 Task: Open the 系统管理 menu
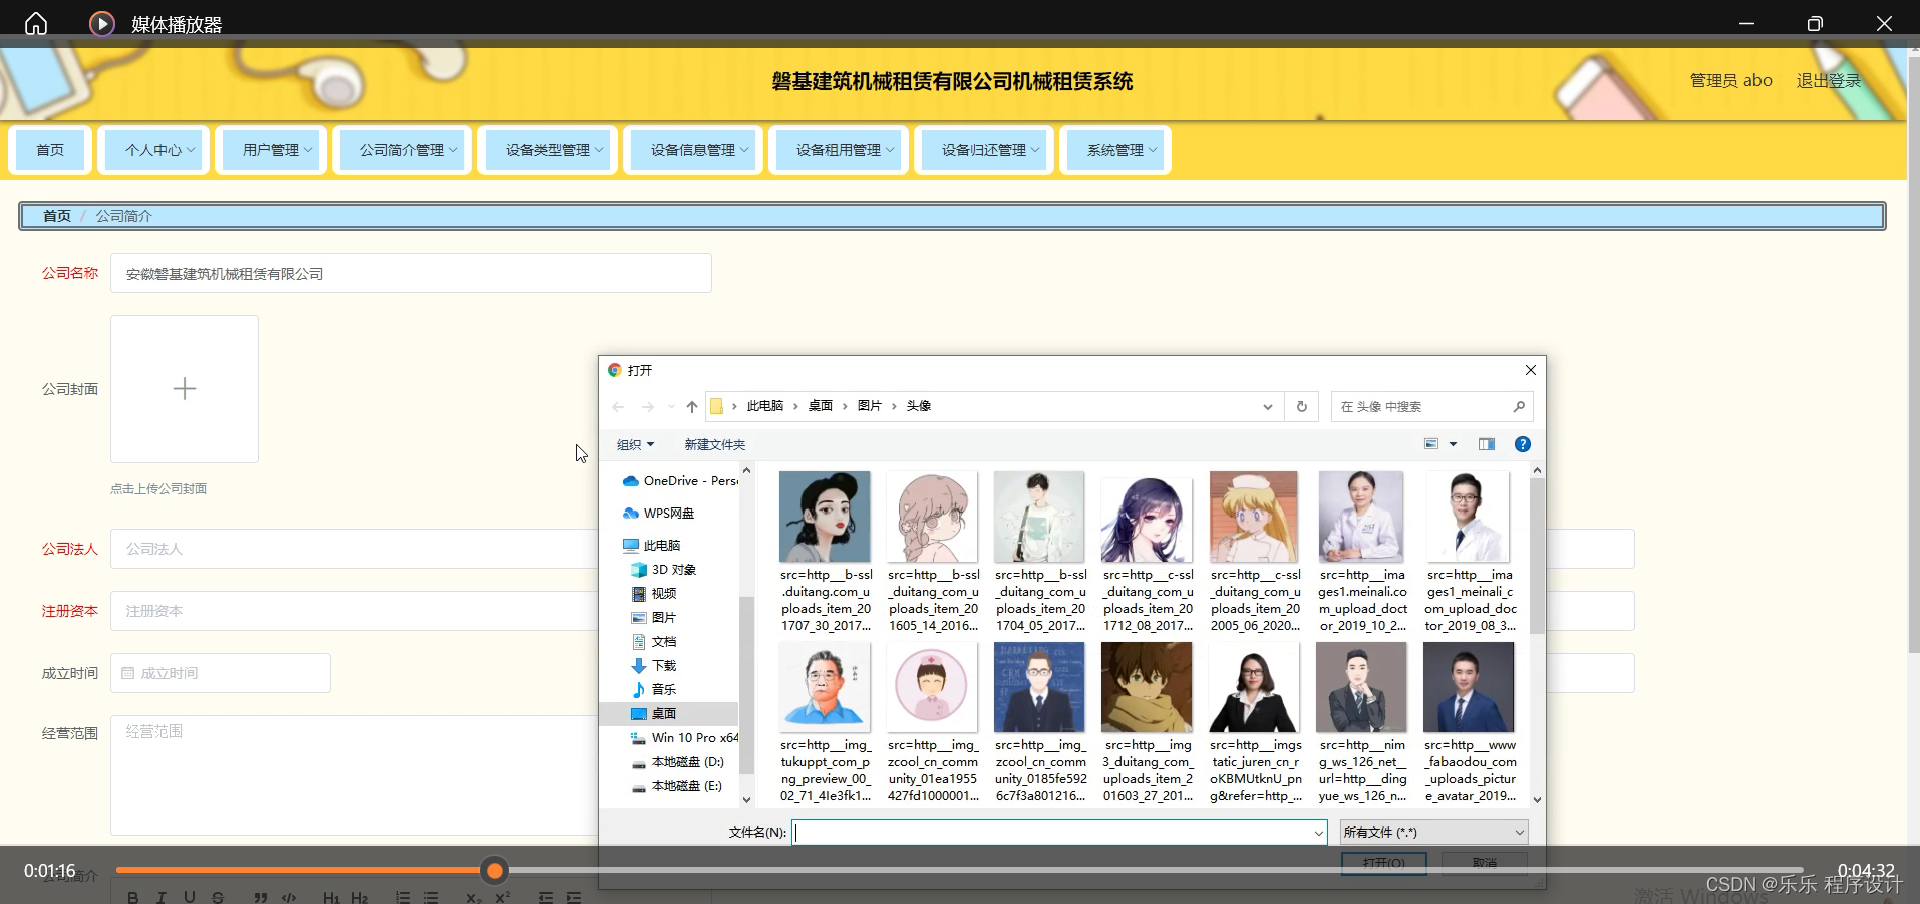1116,150
